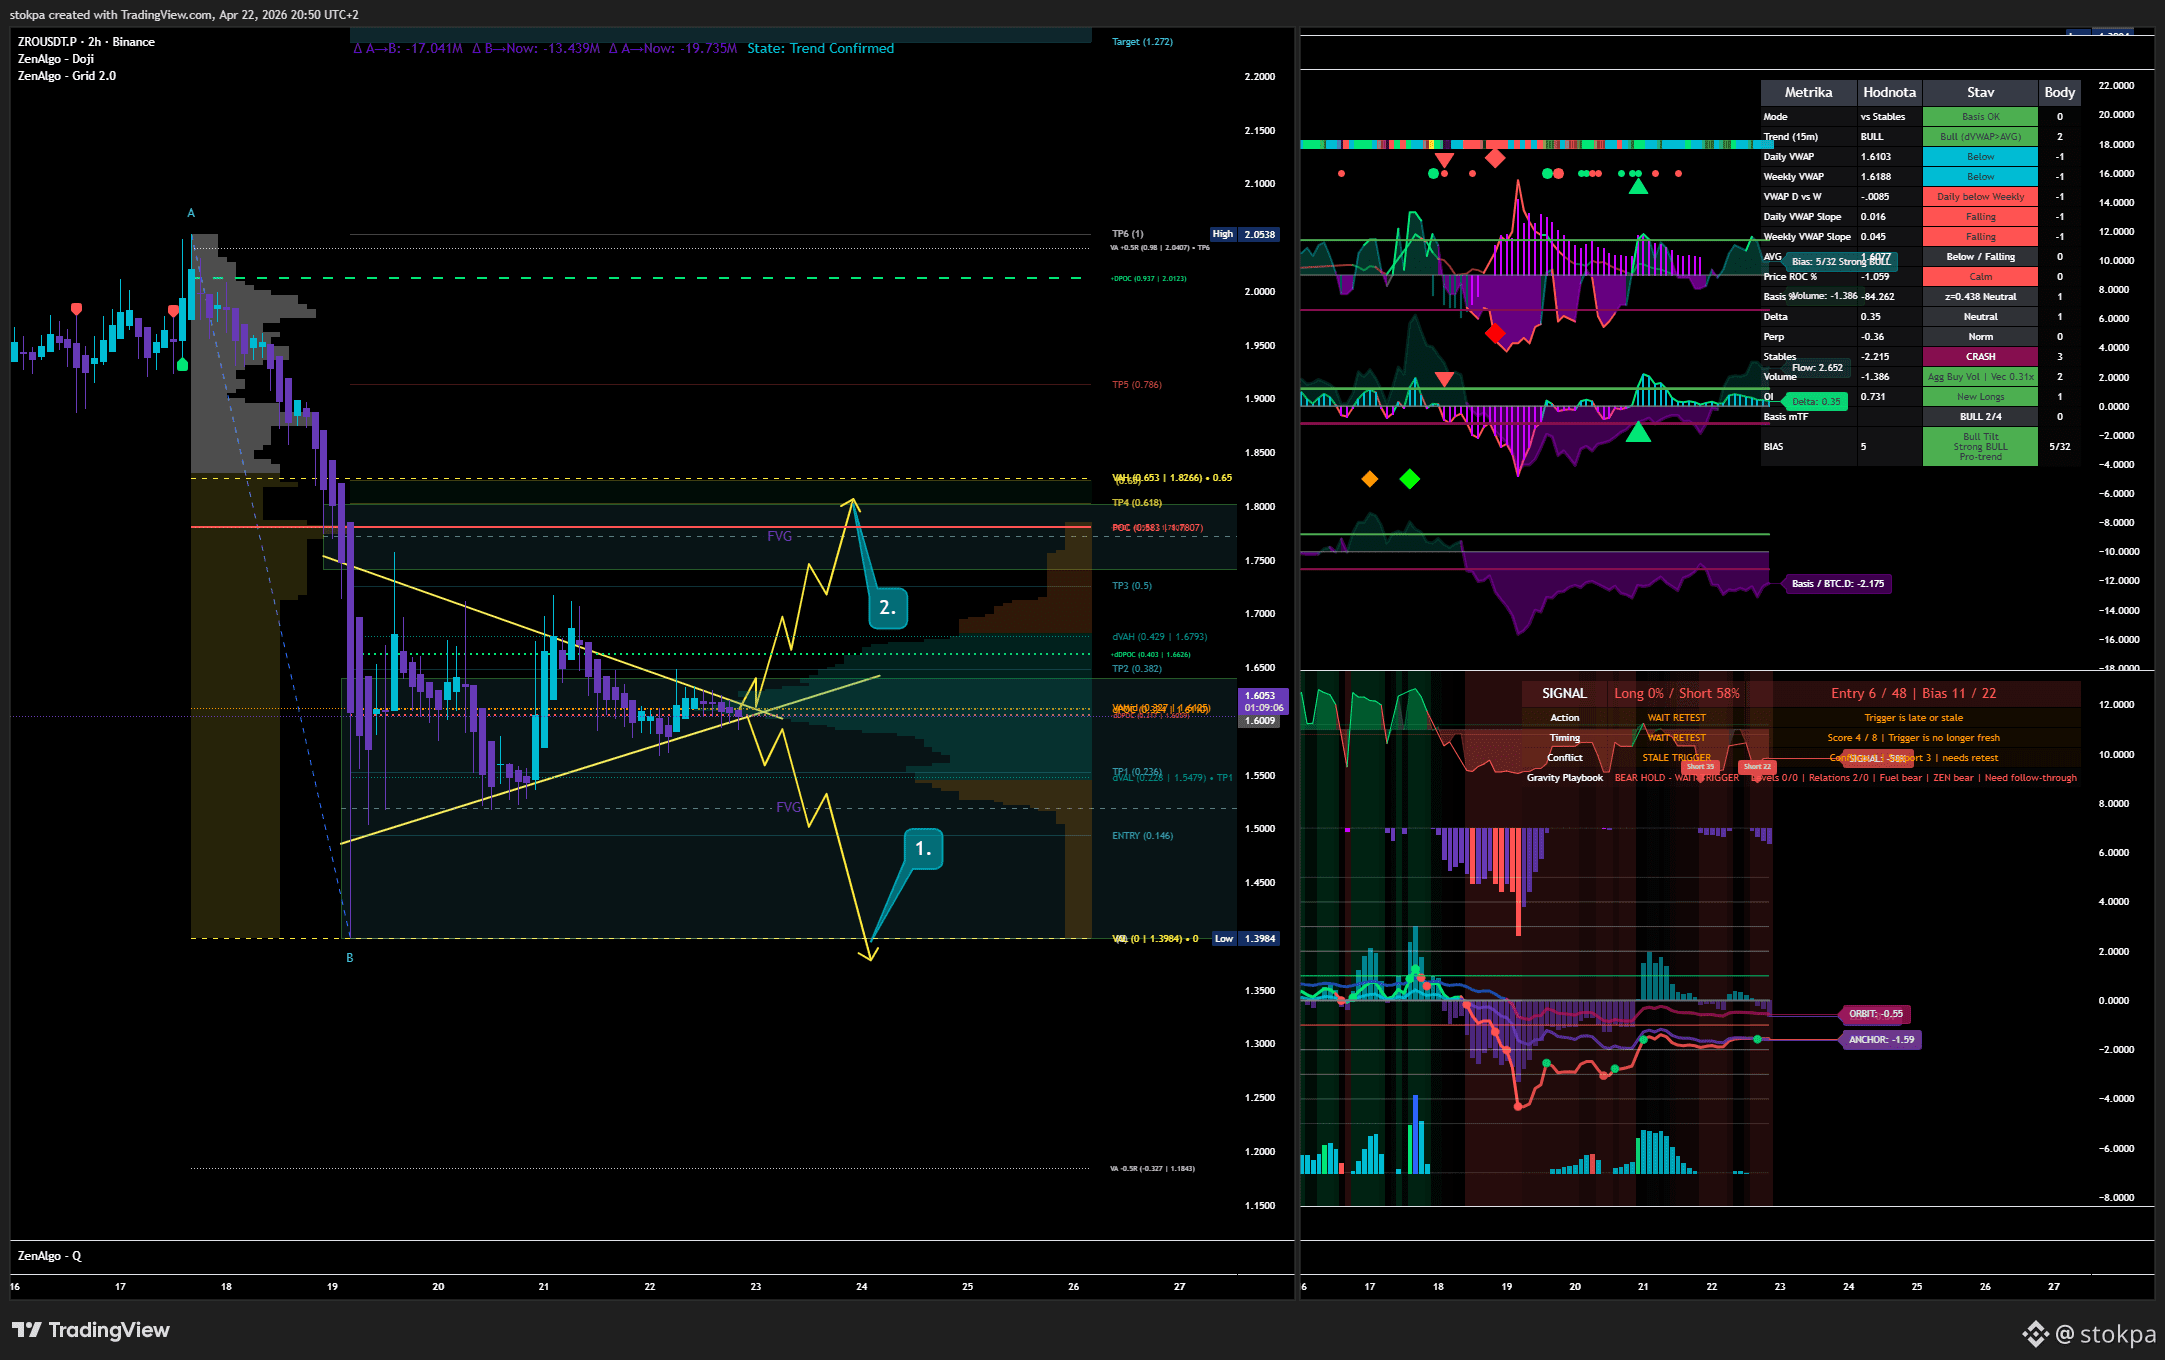Screen dimensions: 2165x1360
Task: Click the 'Stav' table header
Action: [x=1980, y=92]
